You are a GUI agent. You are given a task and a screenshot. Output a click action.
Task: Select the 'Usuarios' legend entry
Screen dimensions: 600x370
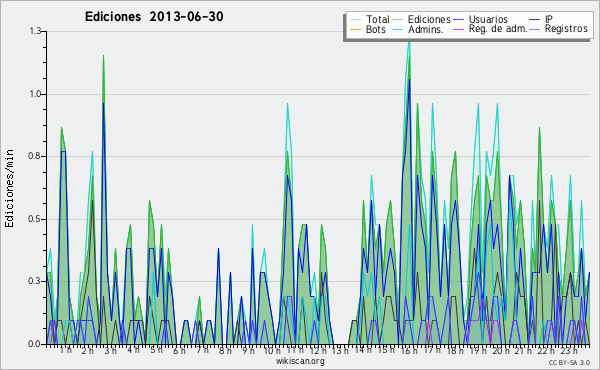[x=488, y=19]
